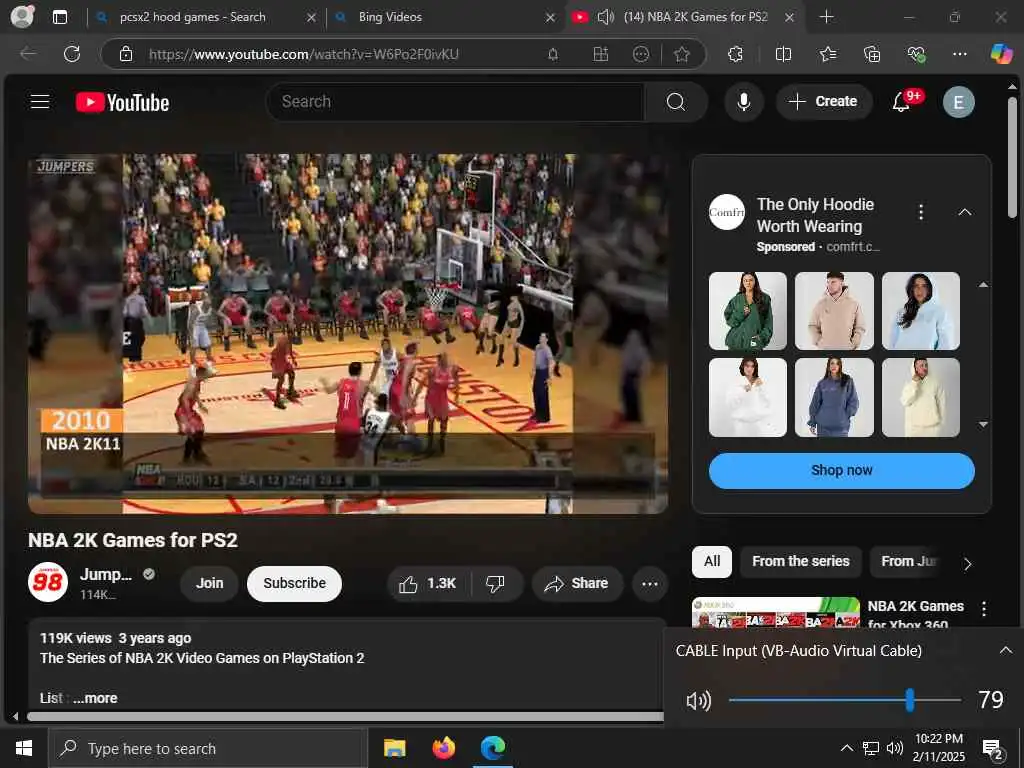
Task: Select the All filter chip
Action: click(x=712, y=562)
